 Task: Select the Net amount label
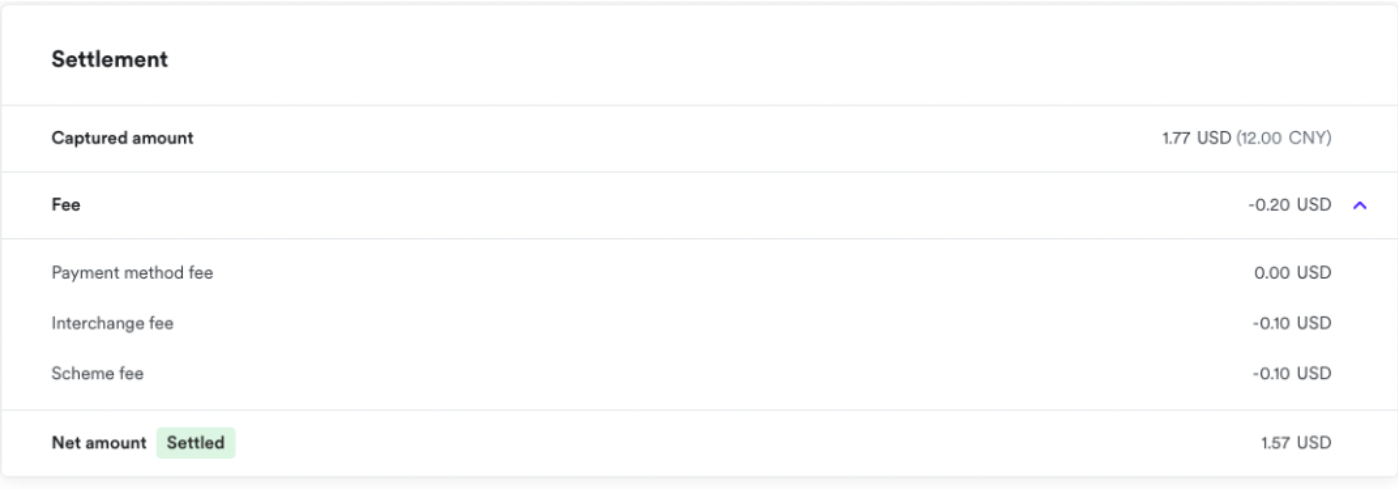pyautogui.click(x=98, y=442)
